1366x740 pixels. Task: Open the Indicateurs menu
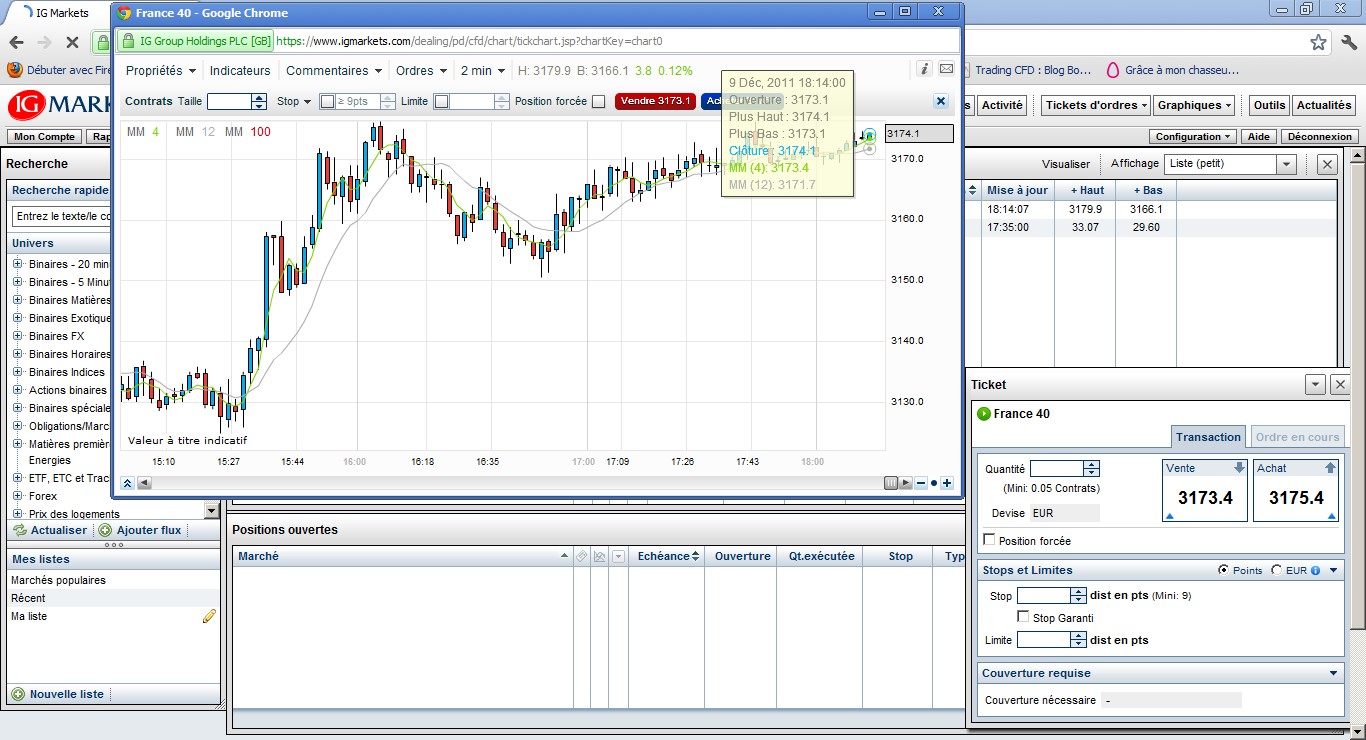click(x=240, y=70)
